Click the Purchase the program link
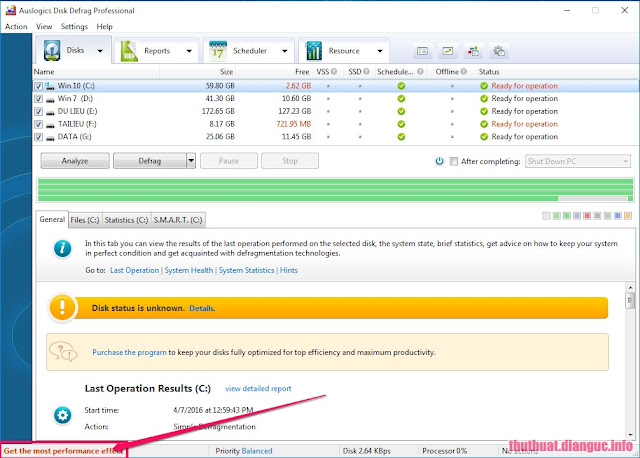Screen dimensions: 640x458 pos(129,352)
